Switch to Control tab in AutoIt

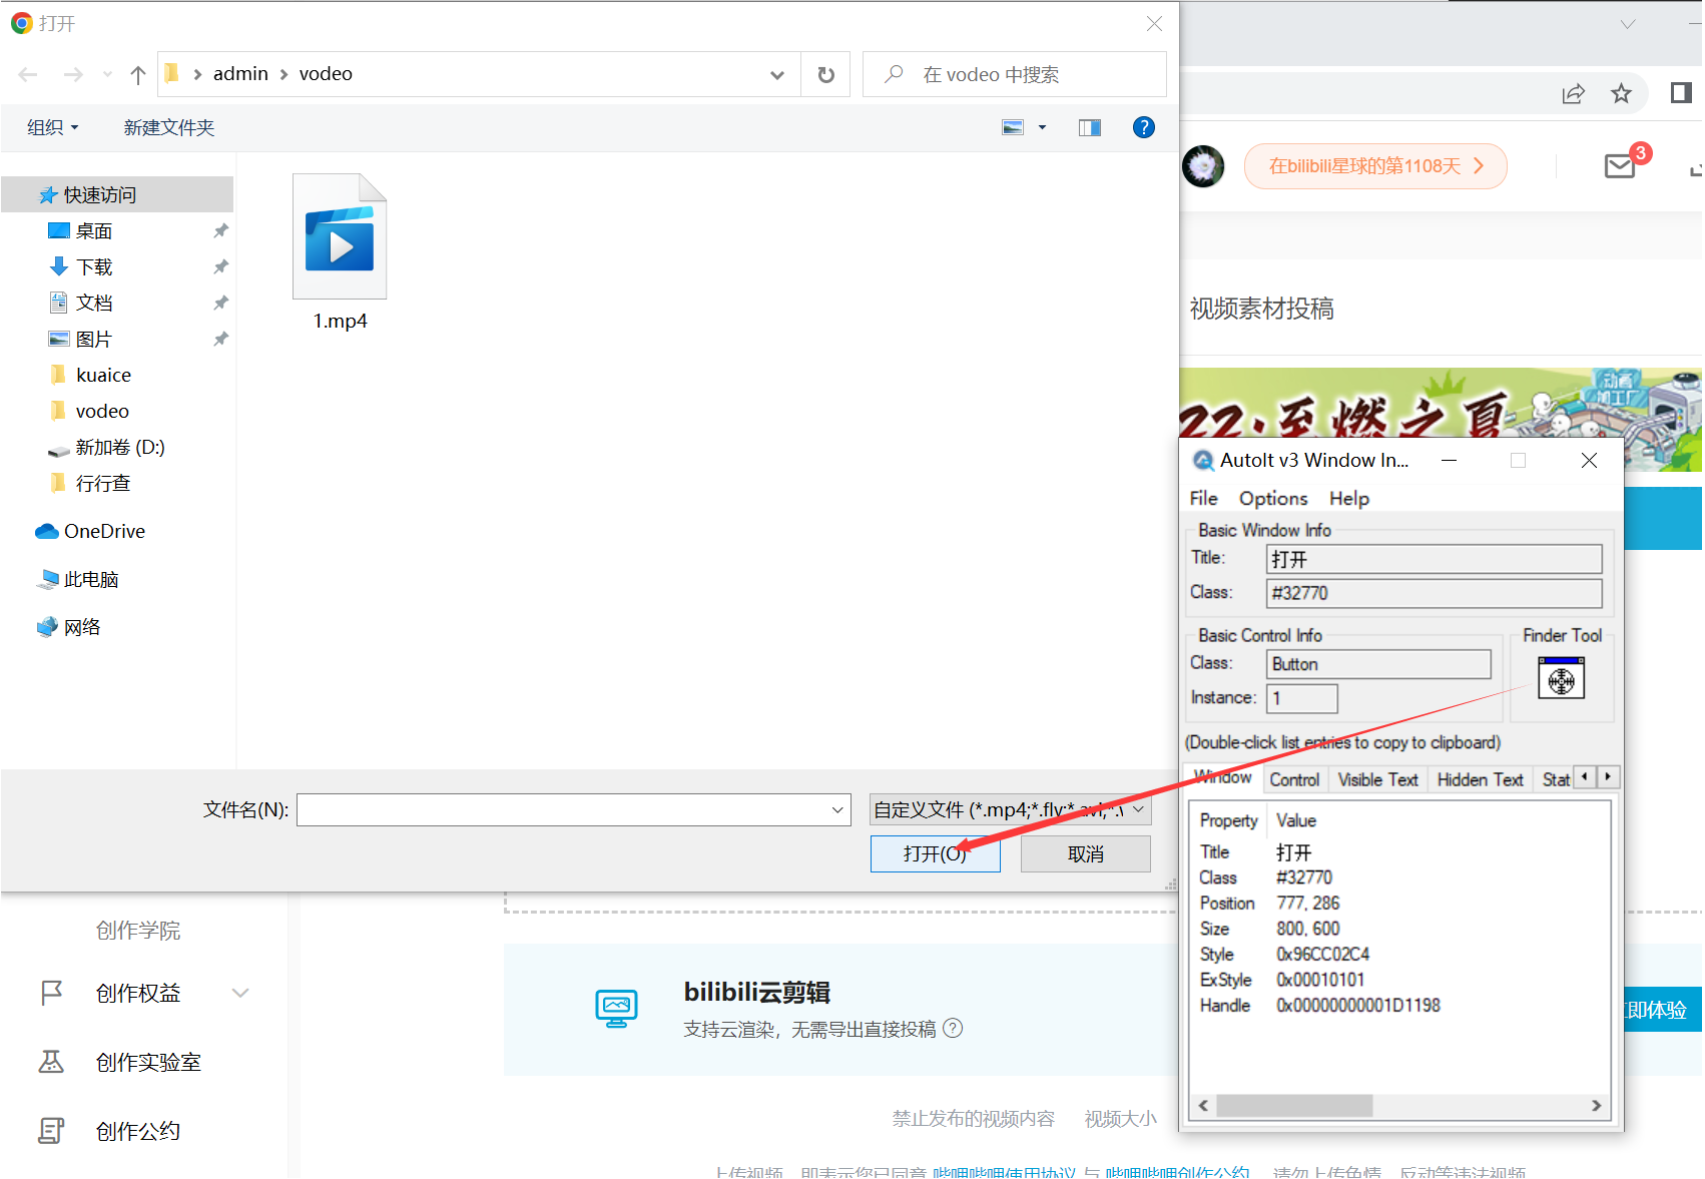coord(1294,779)
